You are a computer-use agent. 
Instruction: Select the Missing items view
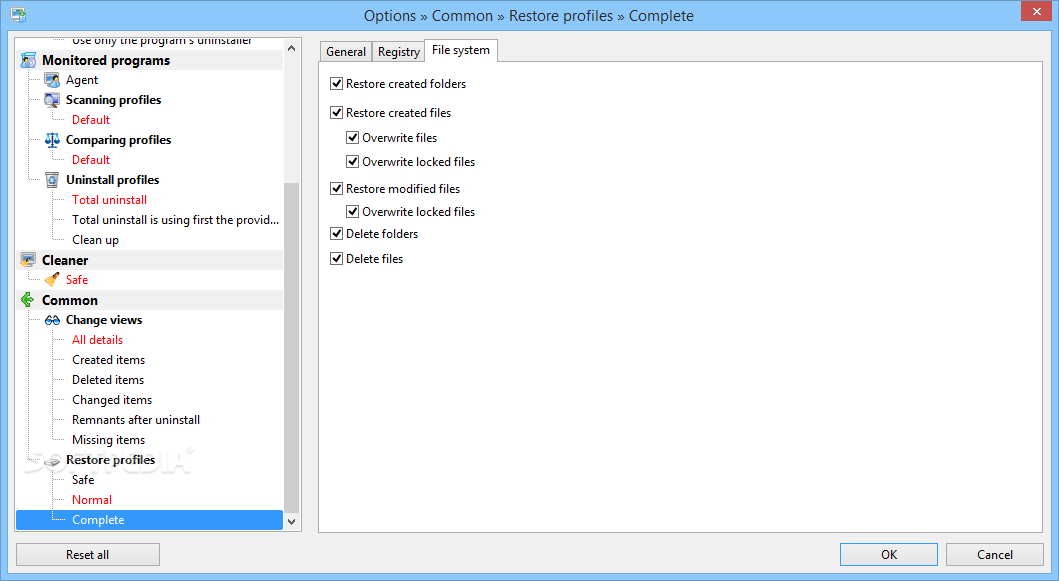pos(109,440)
